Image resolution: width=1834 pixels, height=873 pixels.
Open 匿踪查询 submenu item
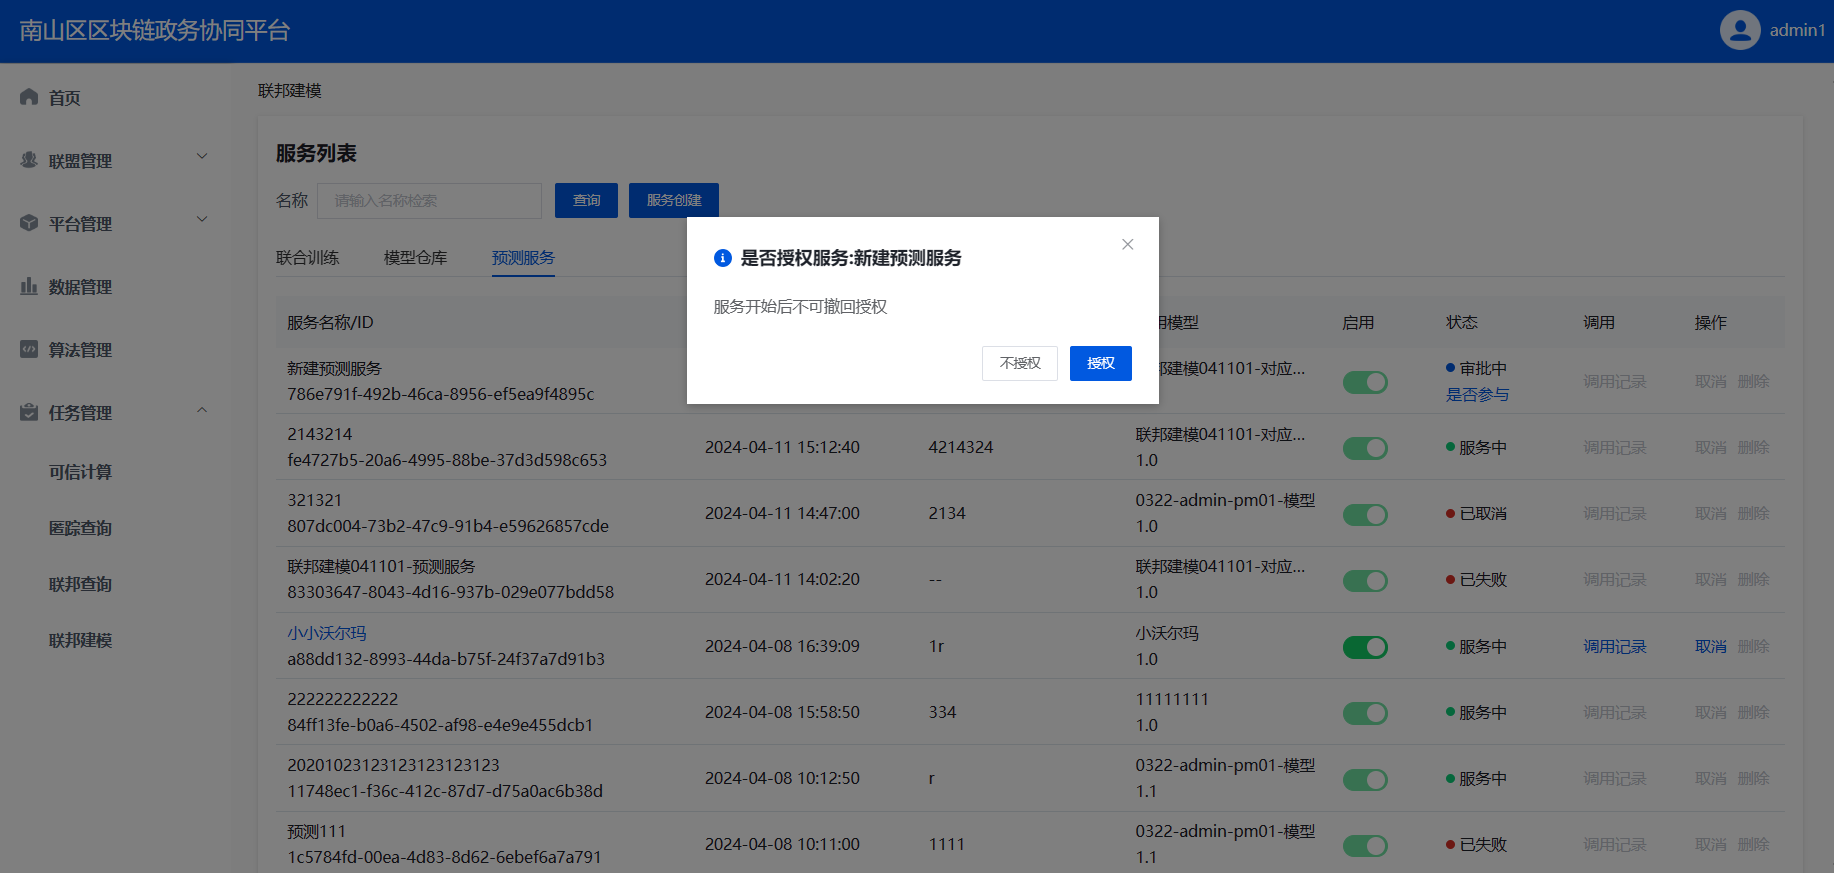coord(80,528)
